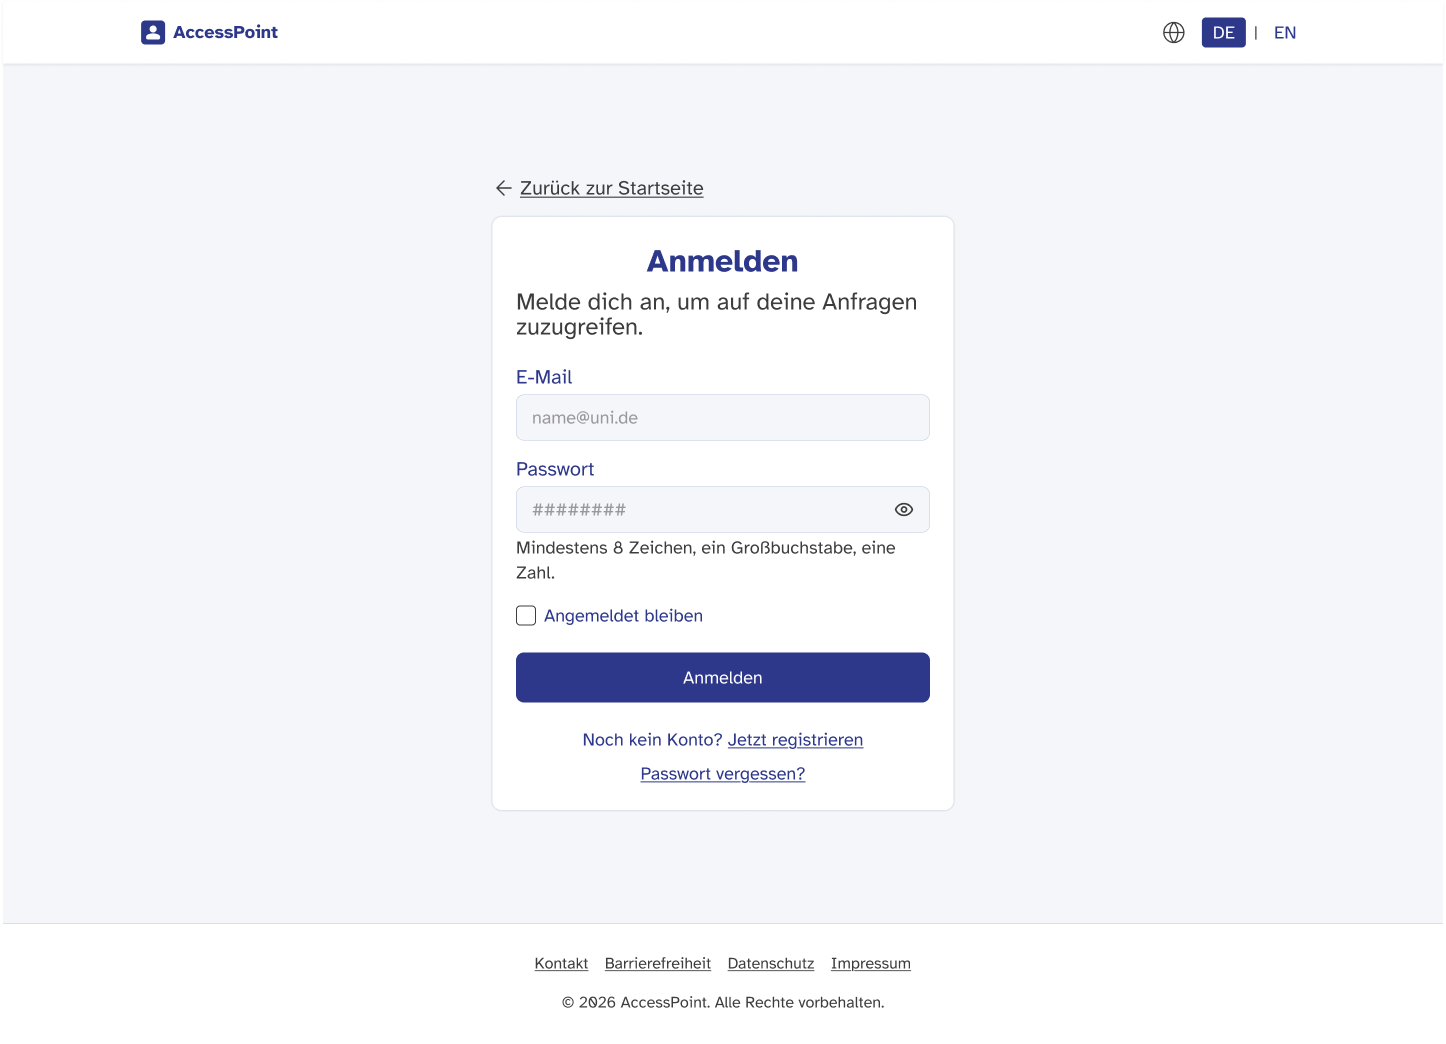This screenshot has height=1044, width=1446.
Task: Switch language to DE
Action: point(1224,33)
